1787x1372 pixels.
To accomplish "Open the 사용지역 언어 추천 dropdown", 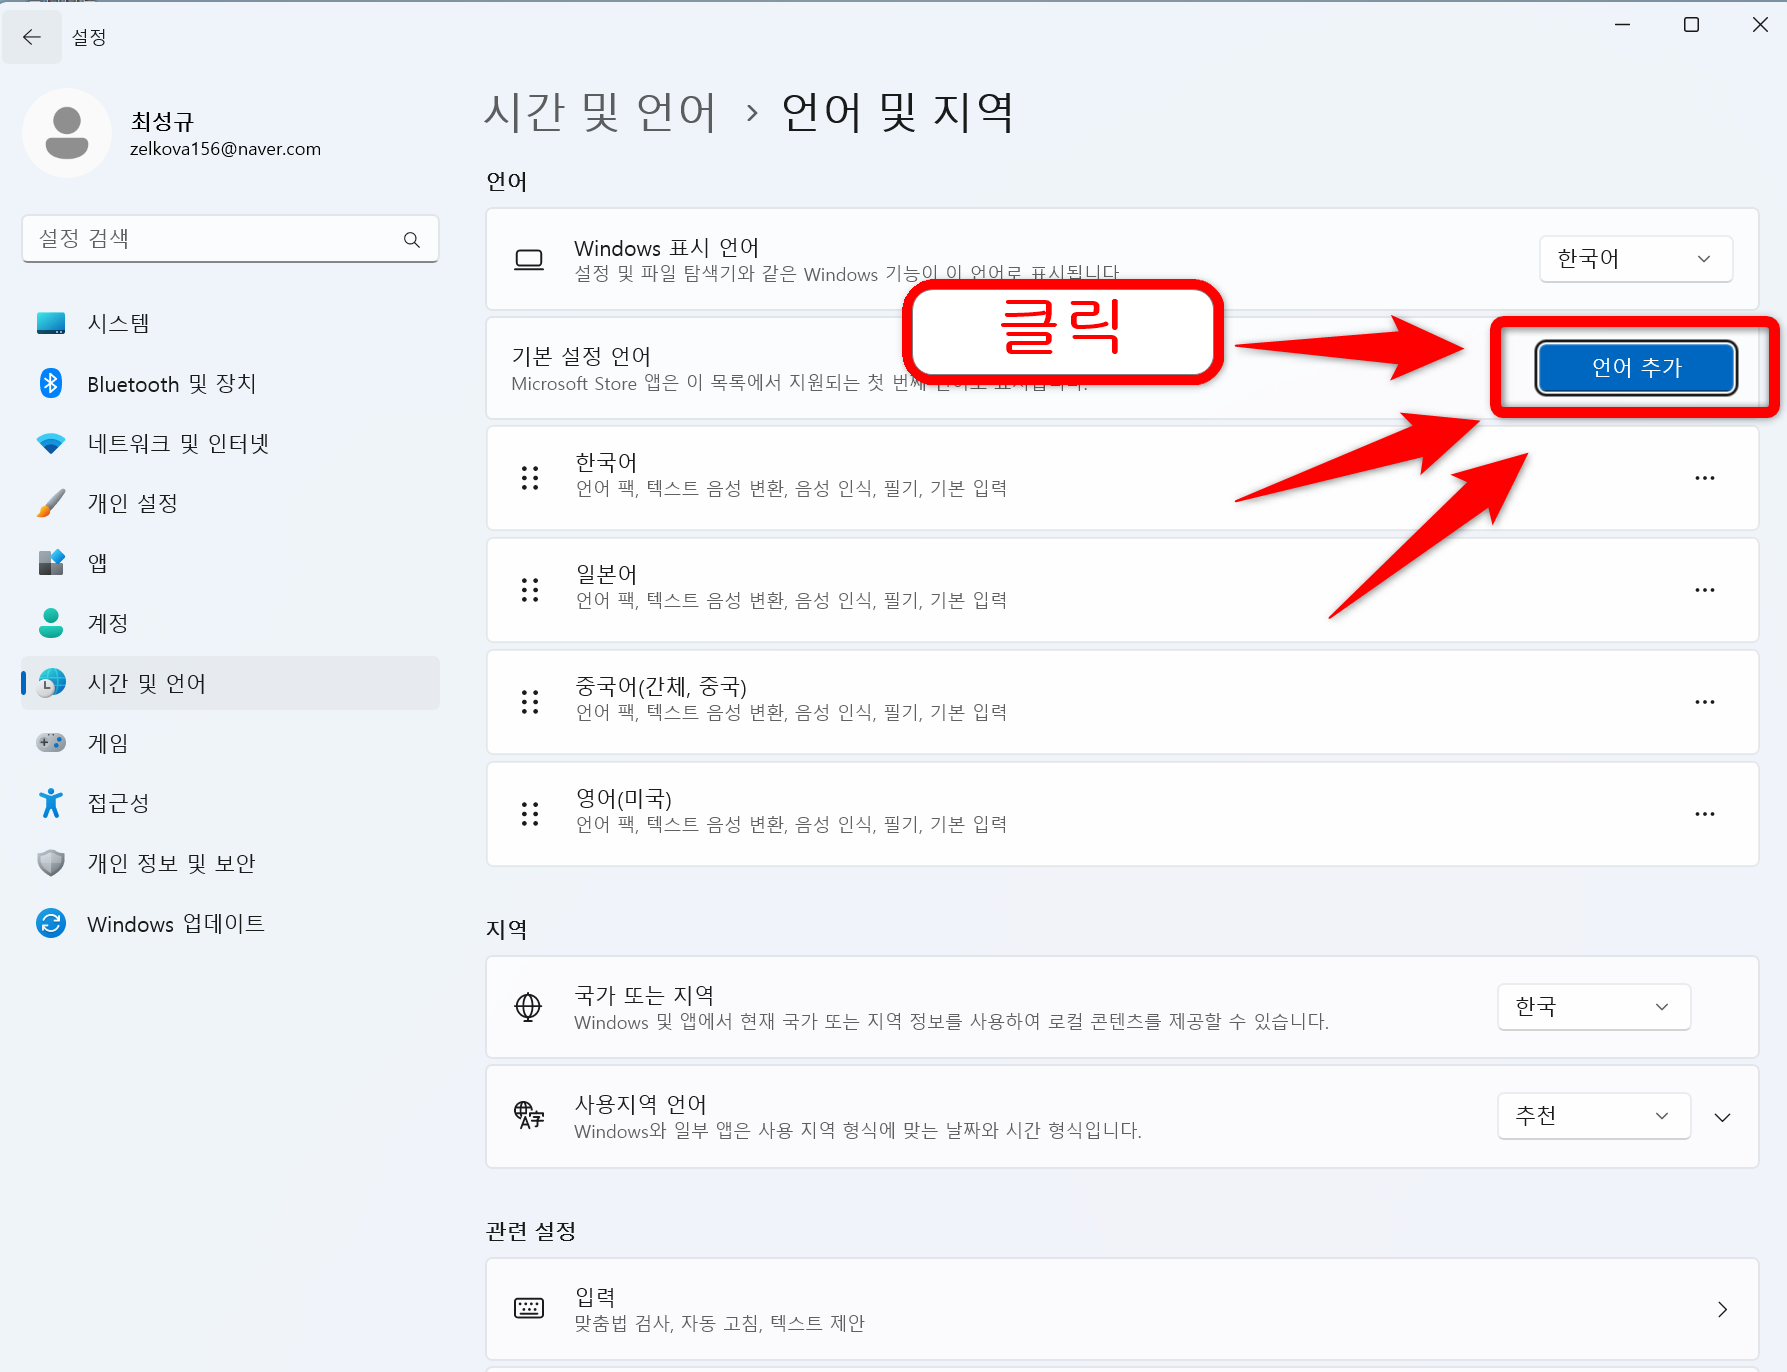I will pos(1594,1116).
